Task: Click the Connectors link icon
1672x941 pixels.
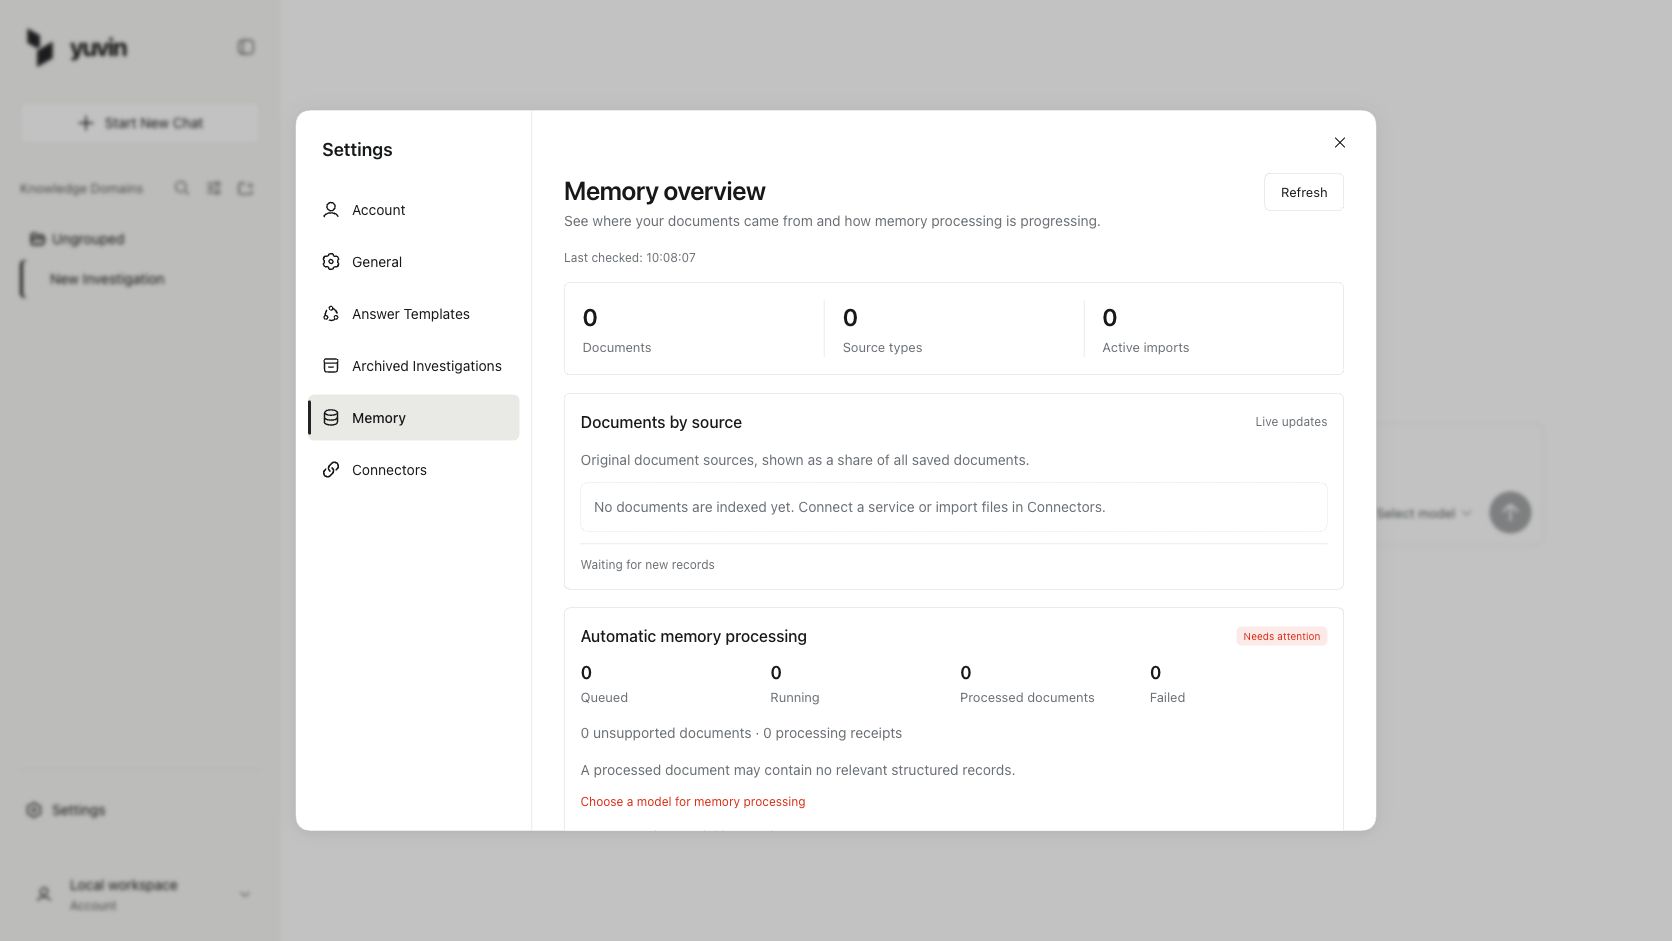Action: pos(331,470)
